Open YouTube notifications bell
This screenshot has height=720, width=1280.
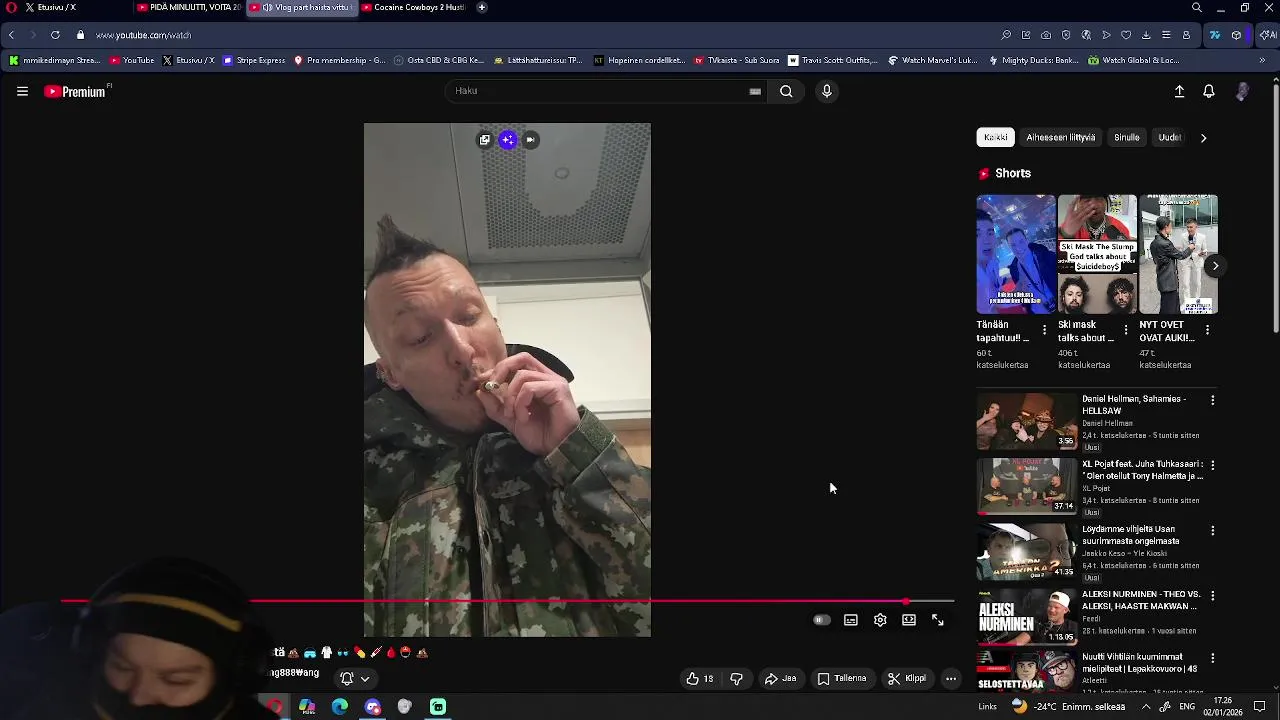coord(1209,91)
